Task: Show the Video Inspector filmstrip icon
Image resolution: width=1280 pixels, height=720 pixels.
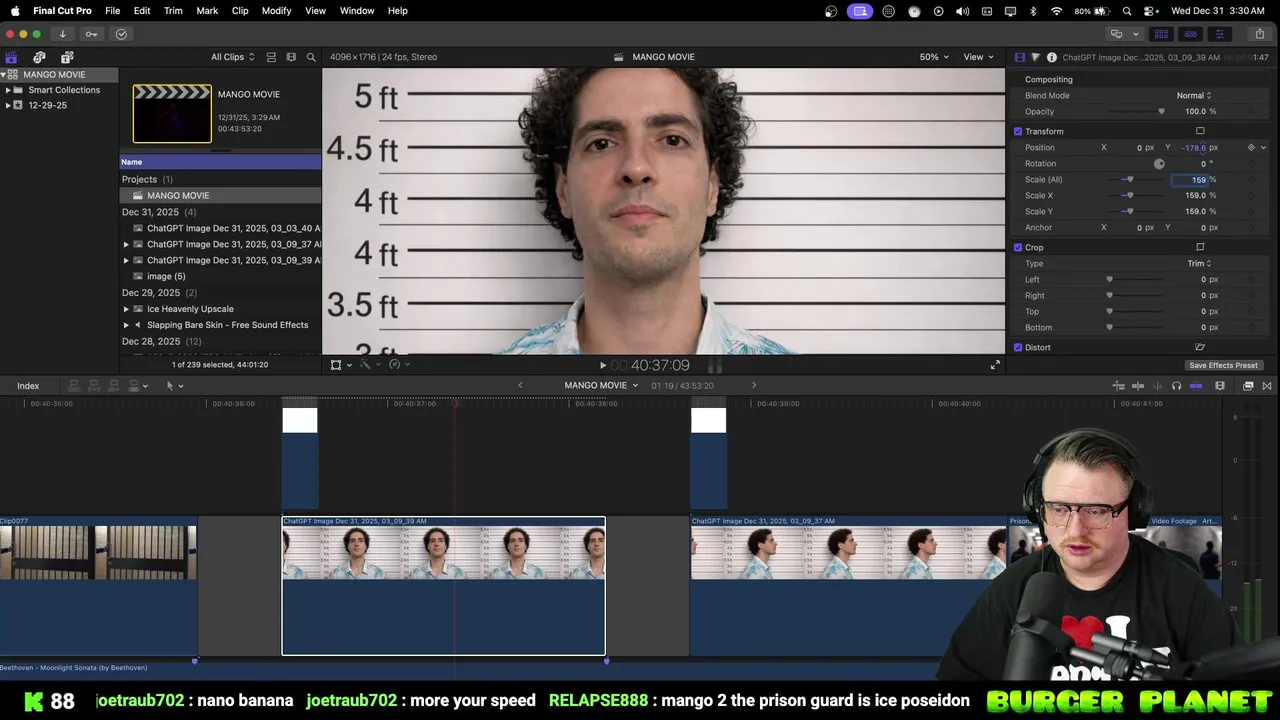Action: click(1020, 57)
